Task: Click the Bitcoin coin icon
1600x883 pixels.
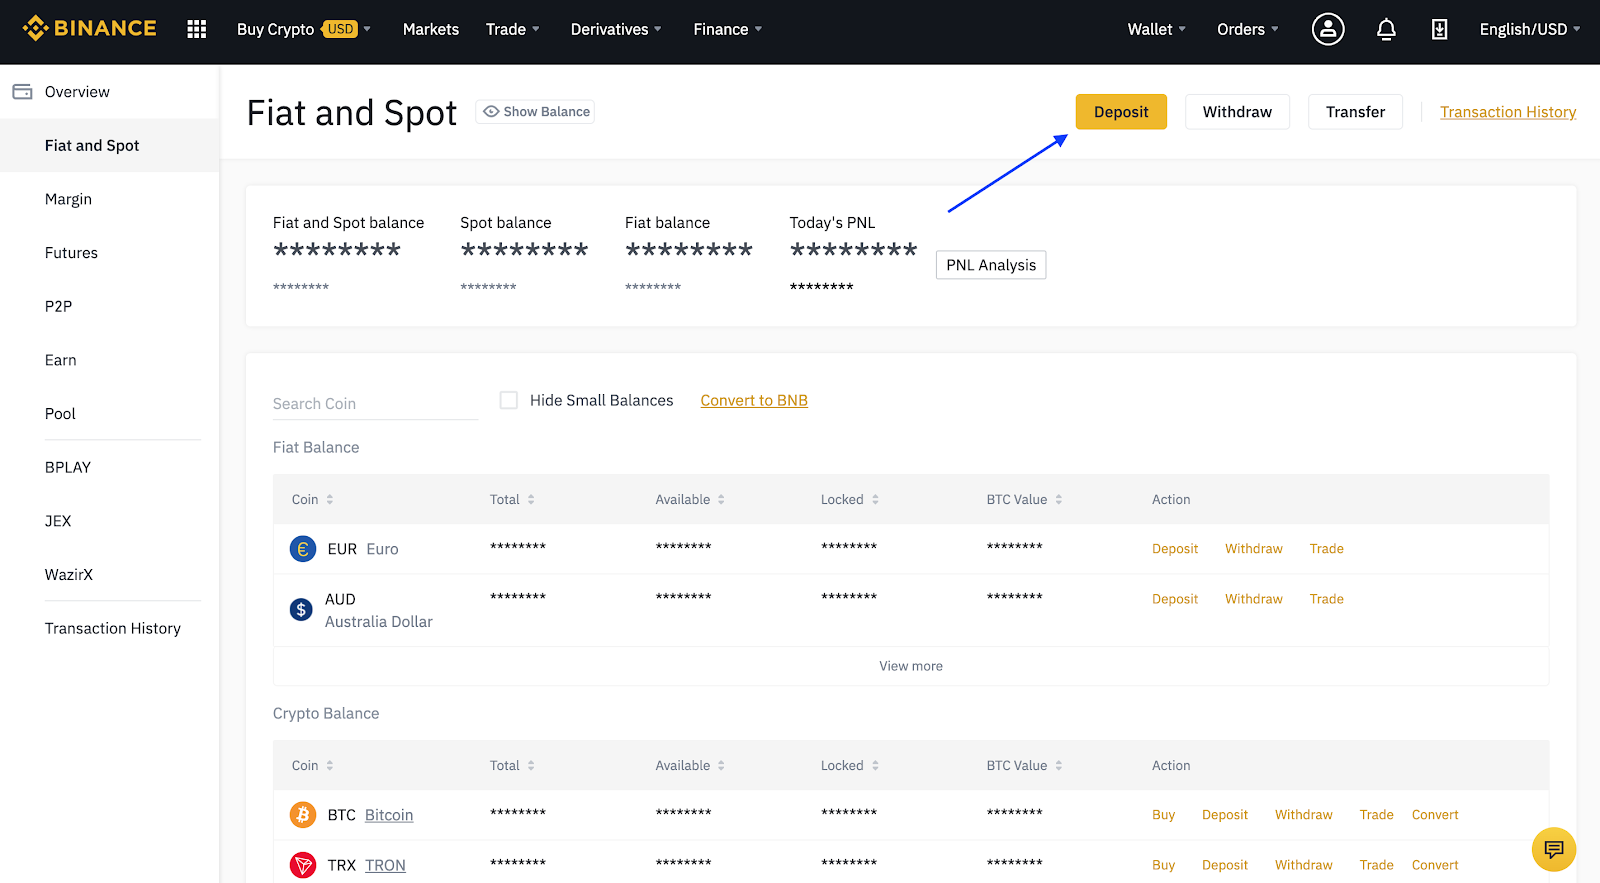Action: tap(303, 815)
